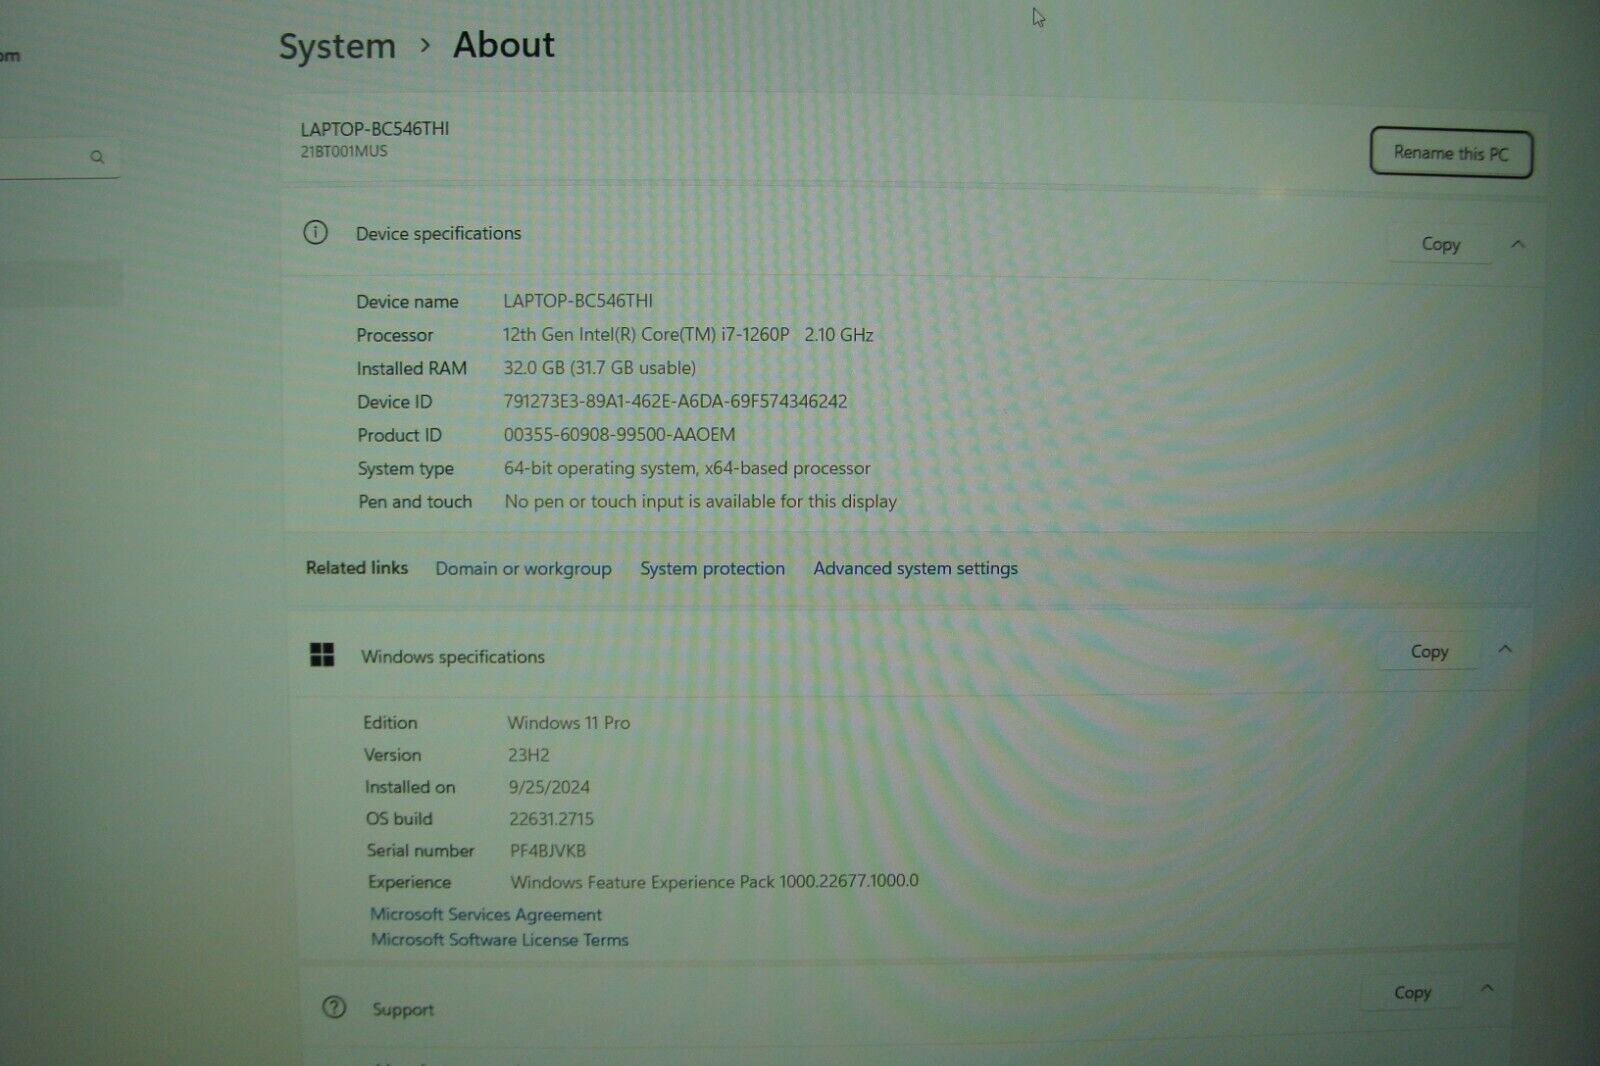The height and width of the screenshot is (1066, 1600).
Task: Open the Microsoft Software License Terms link
Action: (500, 940)
